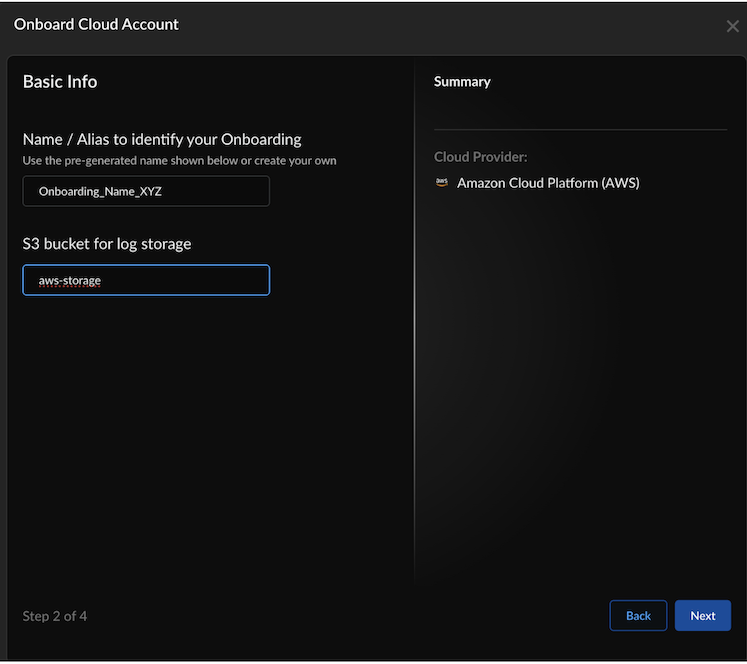
Task: Click the S3 bucket for log storage label
Action: [107, 243]
